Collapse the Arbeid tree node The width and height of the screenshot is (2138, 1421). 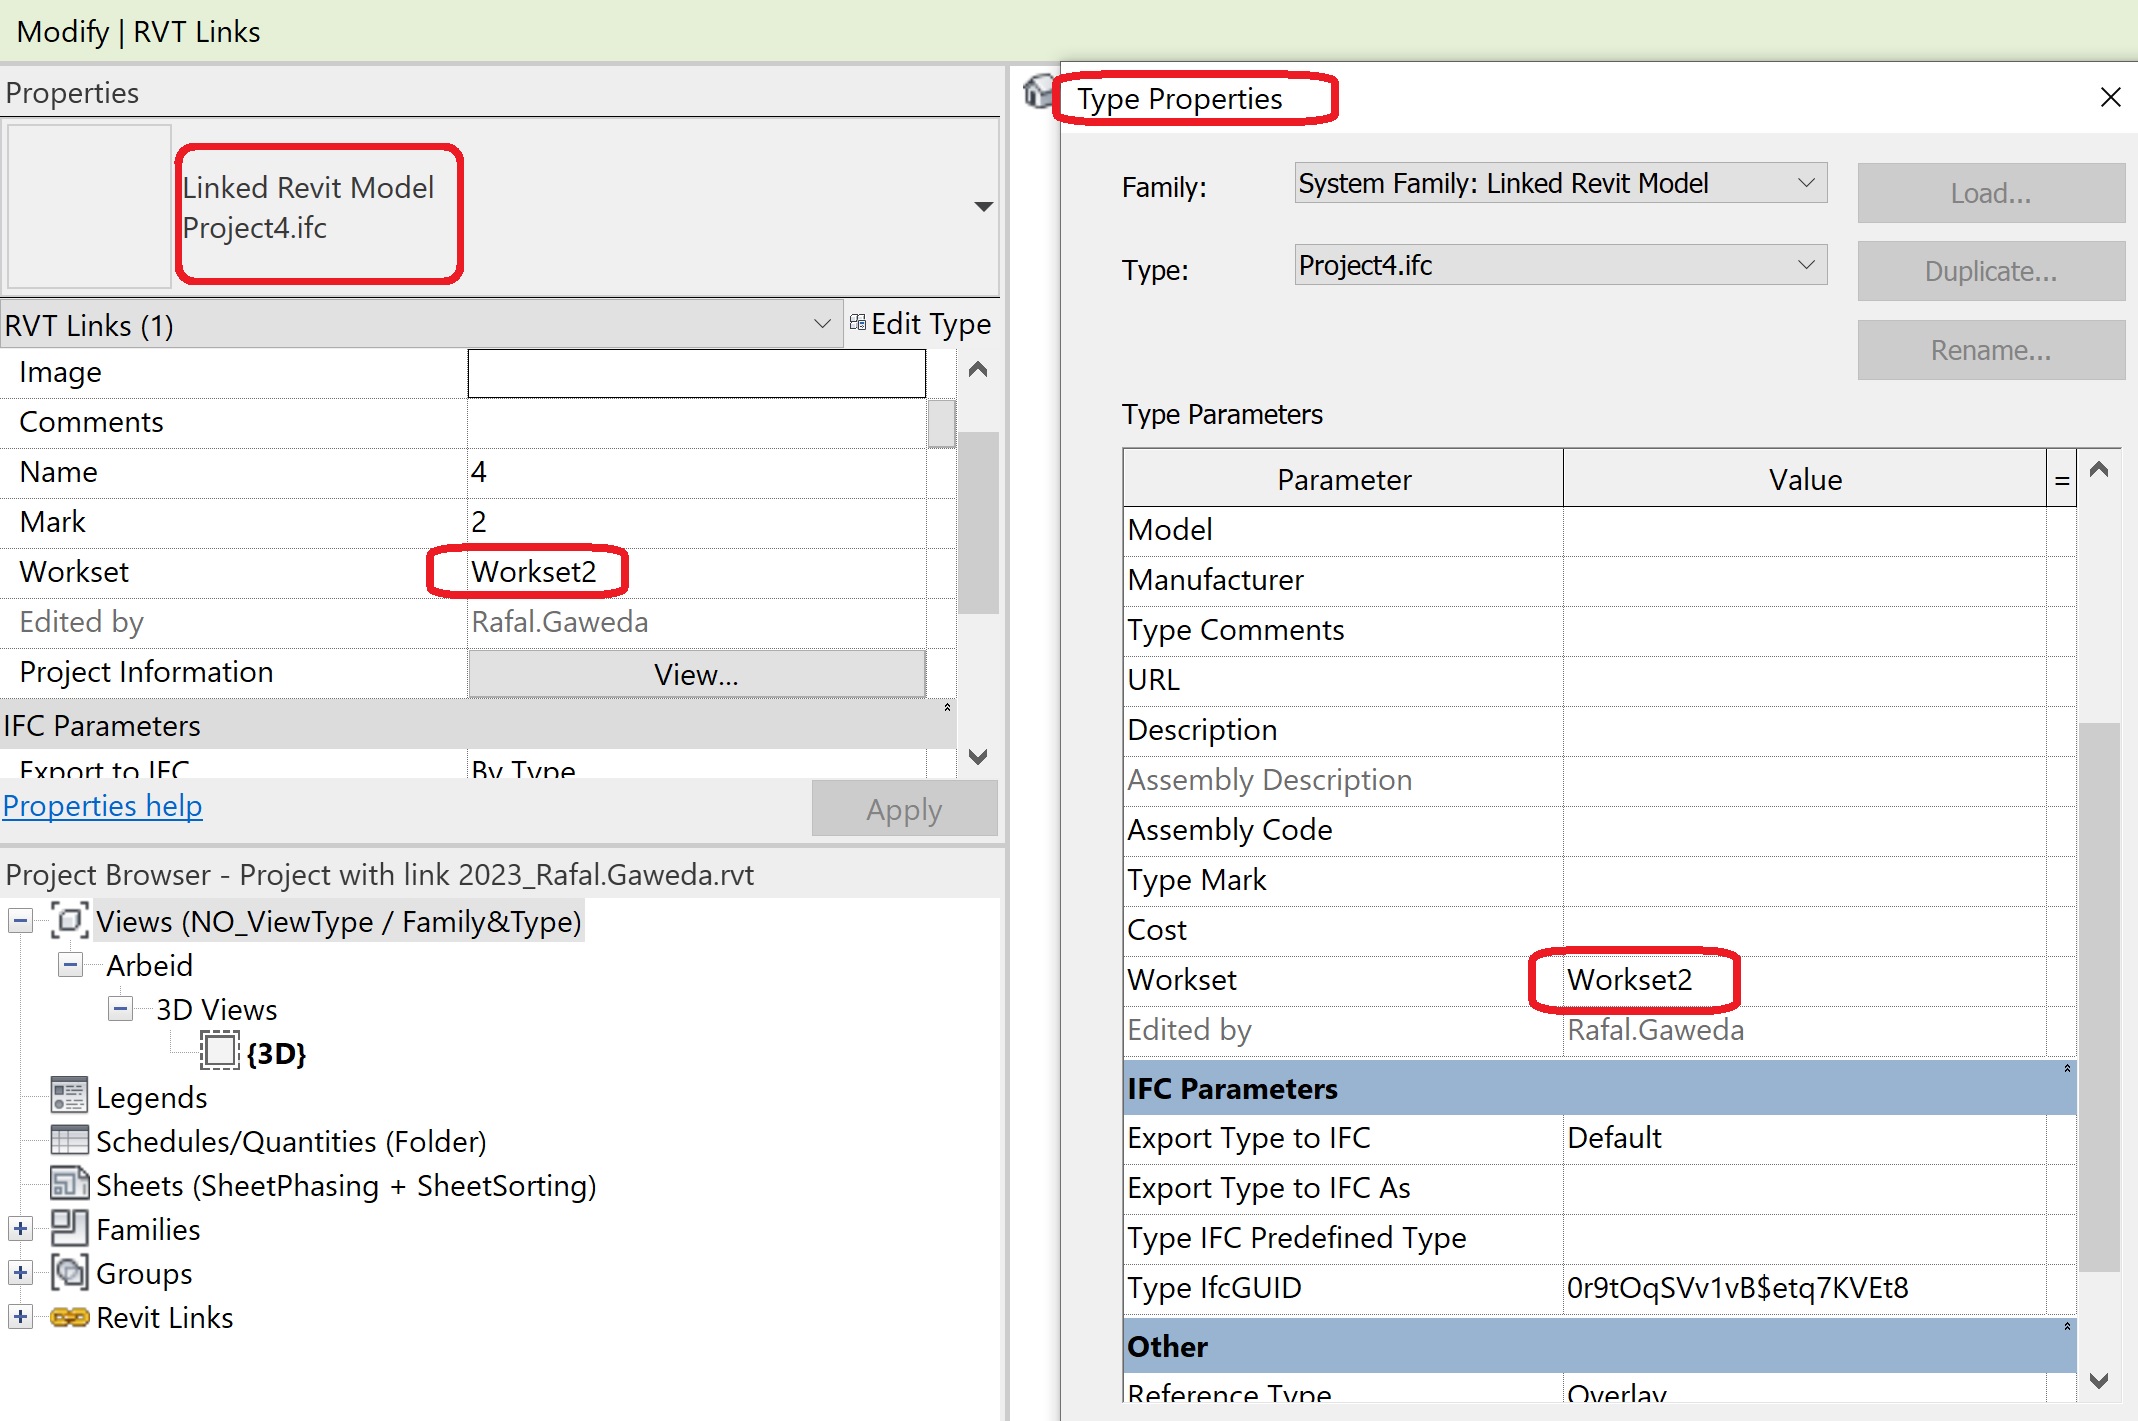coord(70,964)
